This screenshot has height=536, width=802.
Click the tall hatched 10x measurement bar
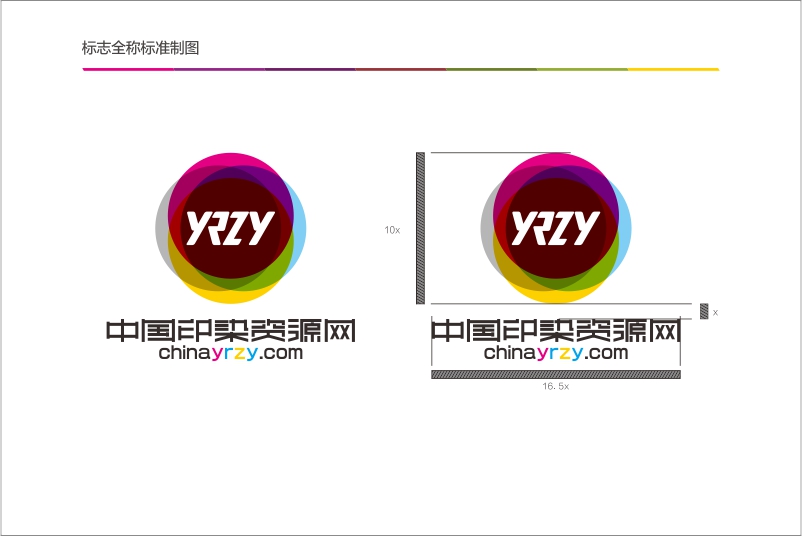tap(420, 228)
